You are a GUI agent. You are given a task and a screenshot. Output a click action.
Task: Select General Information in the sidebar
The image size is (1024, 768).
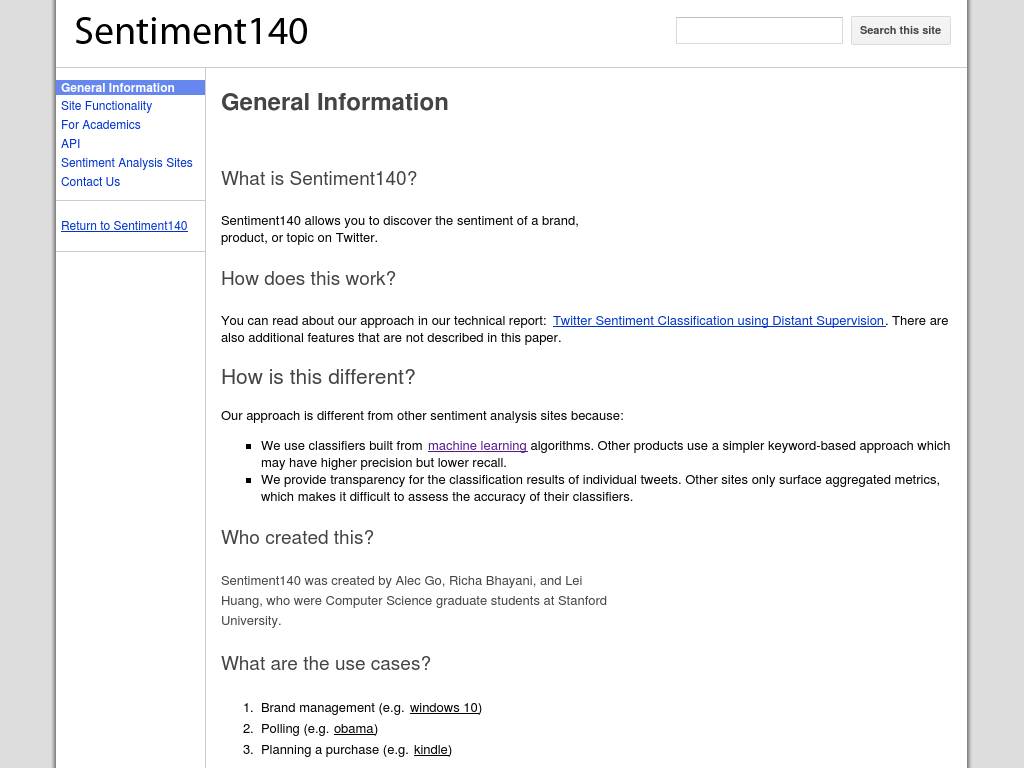(118, 88)
